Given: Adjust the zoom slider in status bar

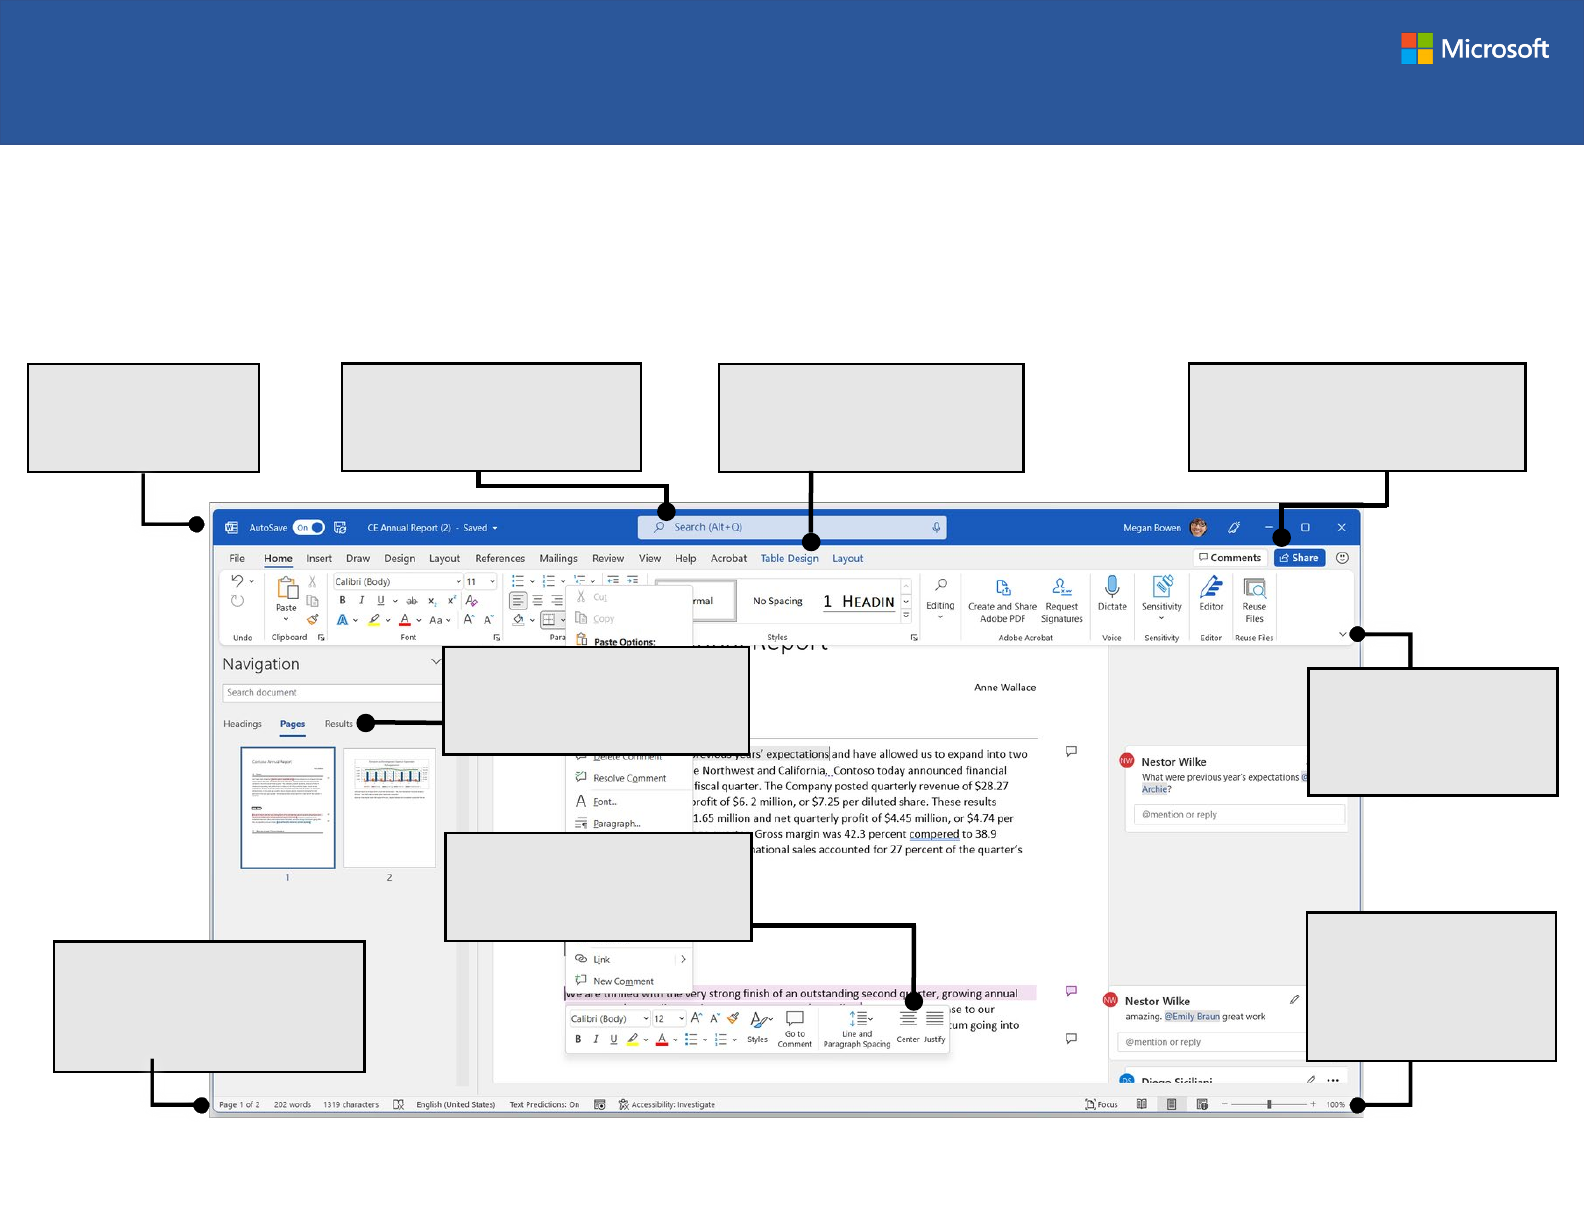Looking at the screenshot, I should point(1269,1105).
